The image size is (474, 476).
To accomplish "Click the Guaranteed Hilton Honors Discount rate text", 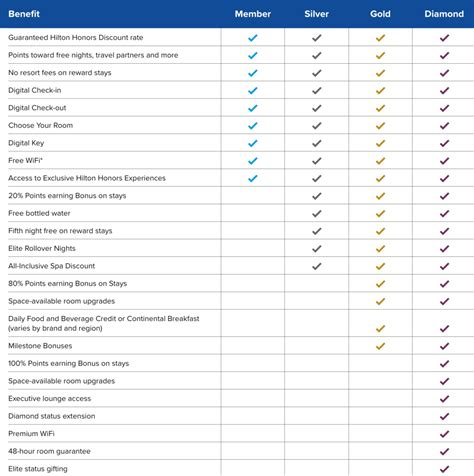I will click(x=76, y=37).
